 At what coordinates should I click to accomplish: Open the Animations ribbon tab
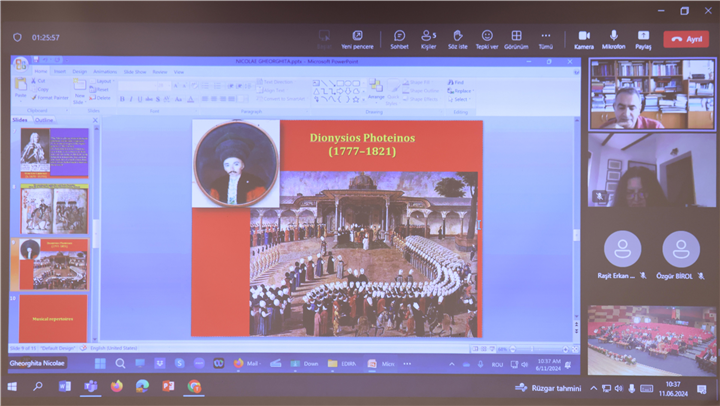click(105, 72)
